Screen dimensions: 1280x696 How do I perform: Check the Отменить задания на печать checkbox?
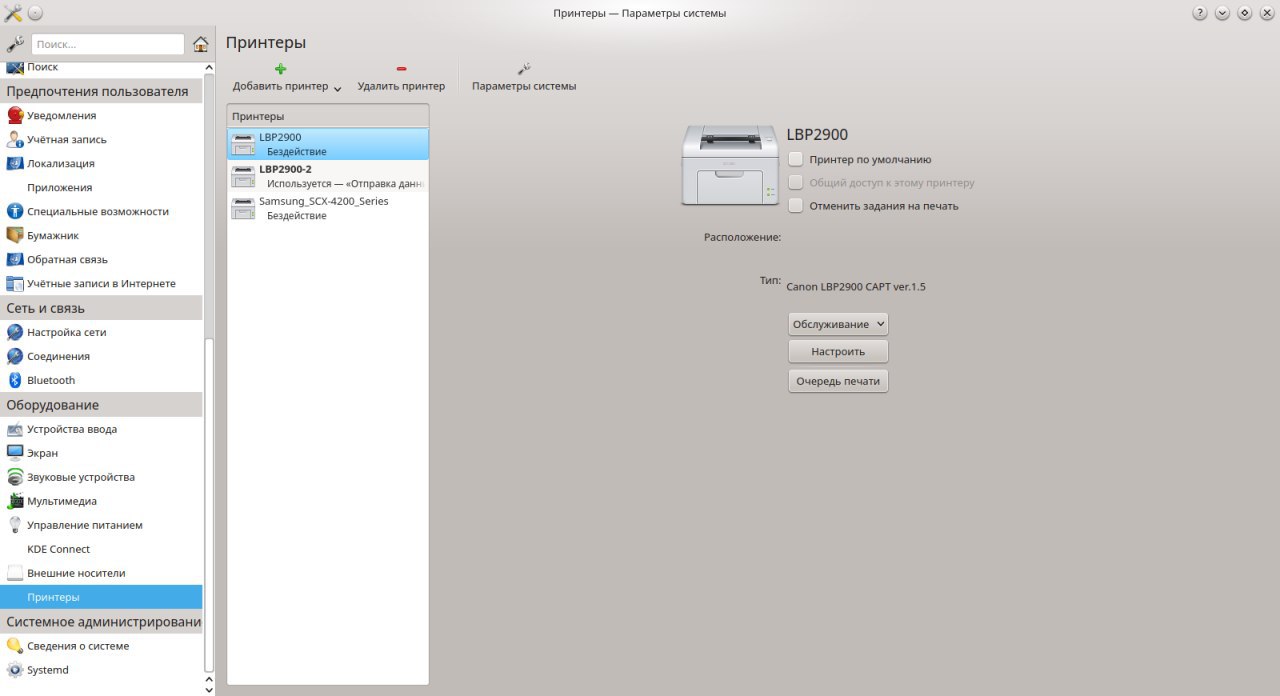tap(795, 205)
